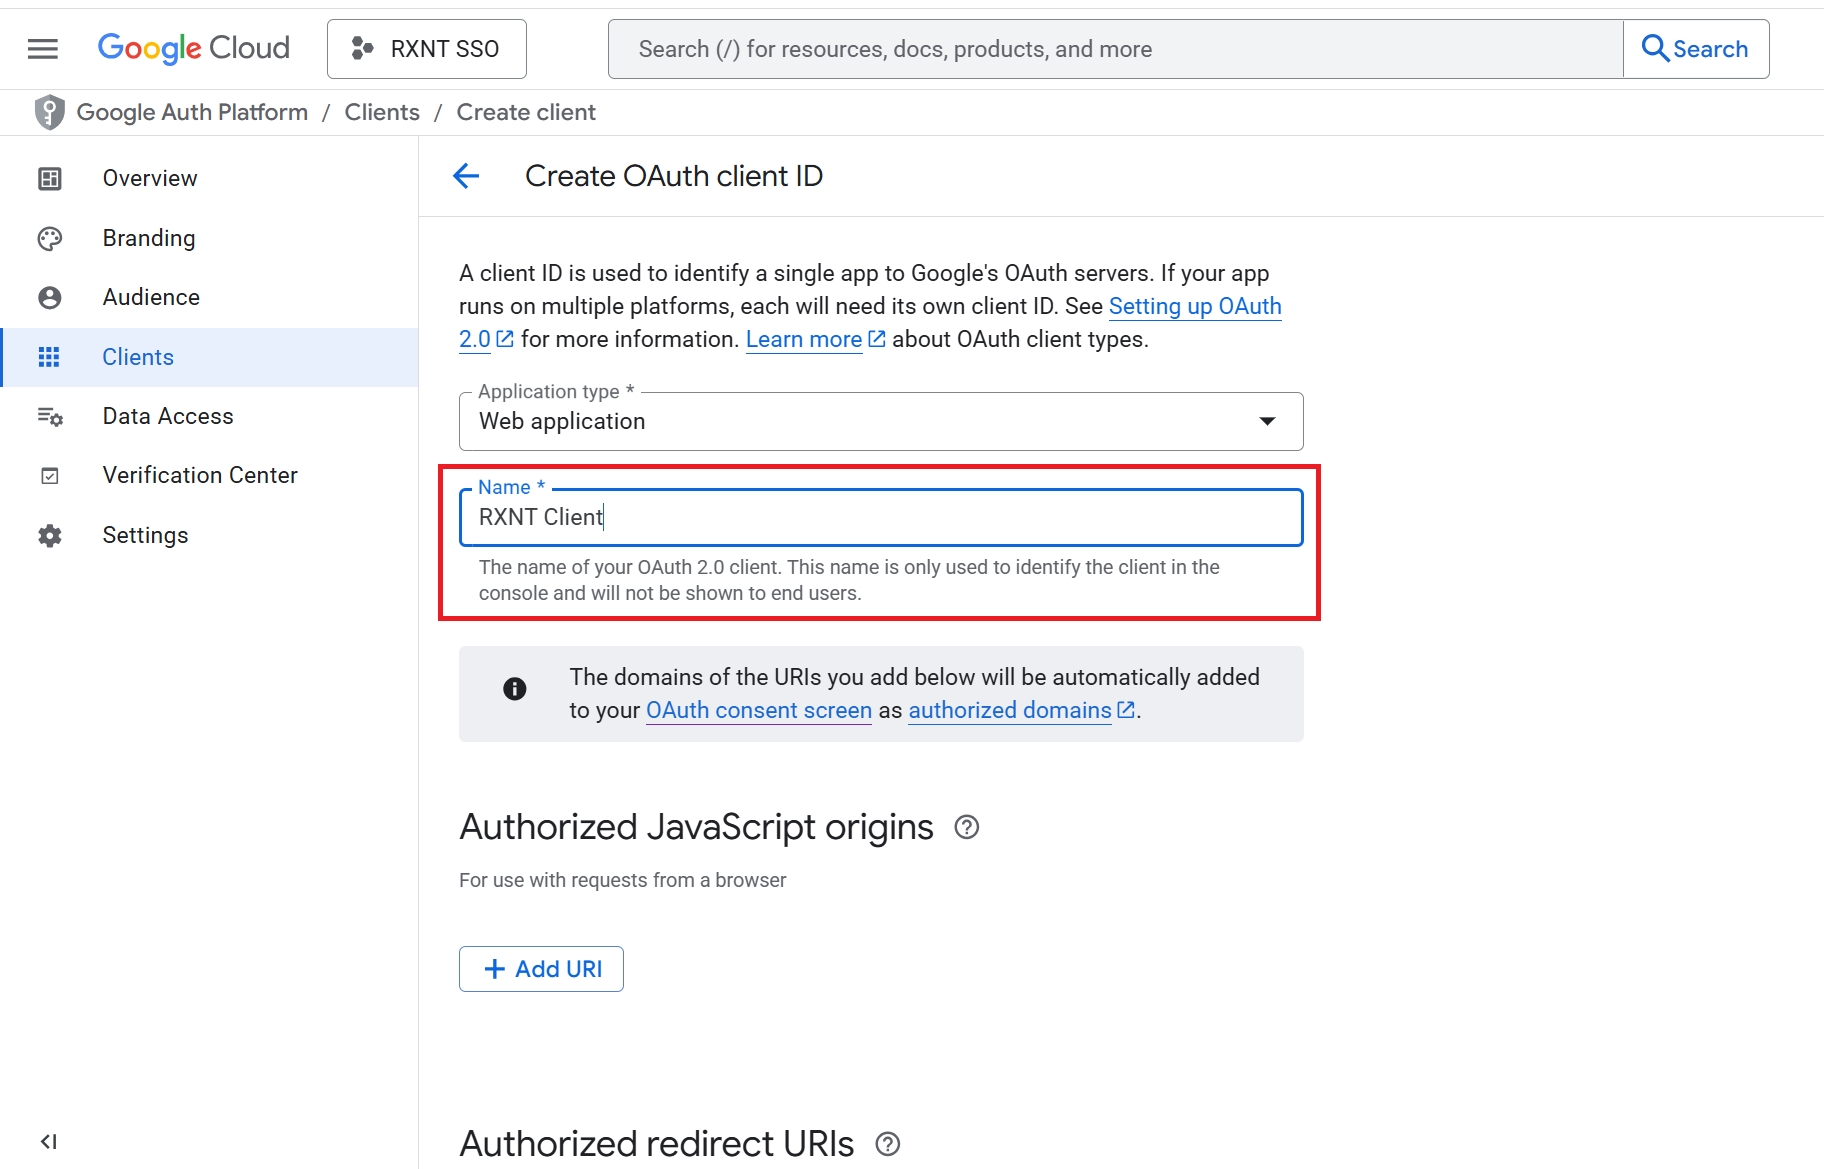Click the Add URI button
Screen dimensions: 1824x1169
pyautogui.click(x=541, y=969)
